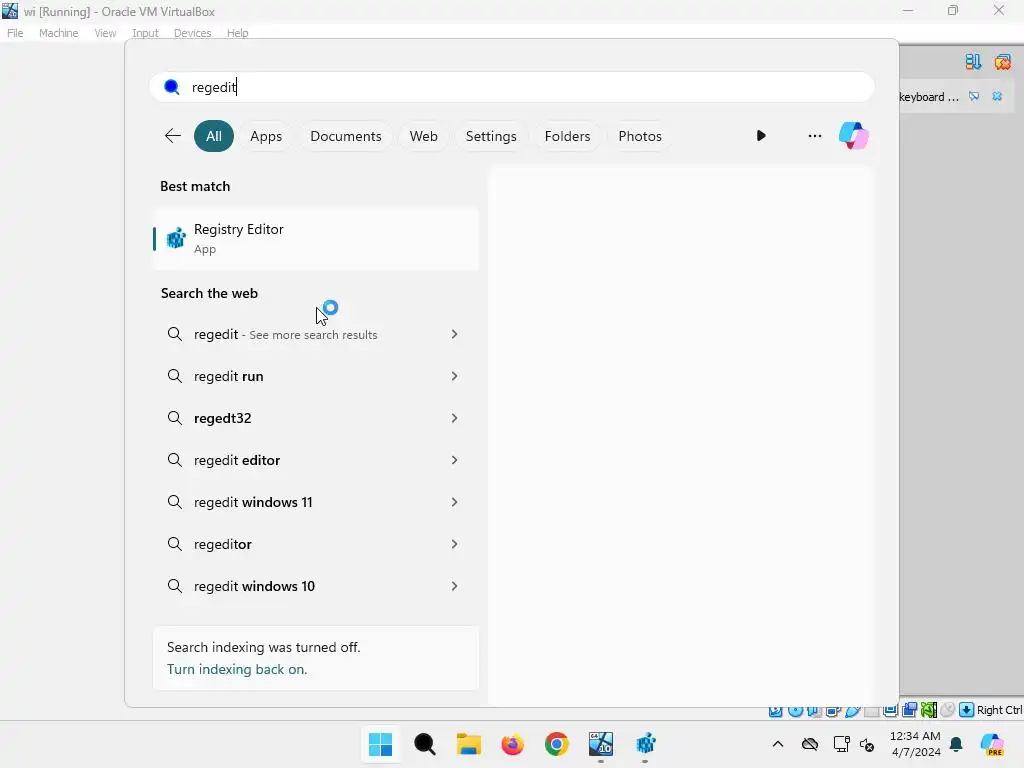Launch File Explorer from the taskbar
1024x768 pixels.
point(468,744)
